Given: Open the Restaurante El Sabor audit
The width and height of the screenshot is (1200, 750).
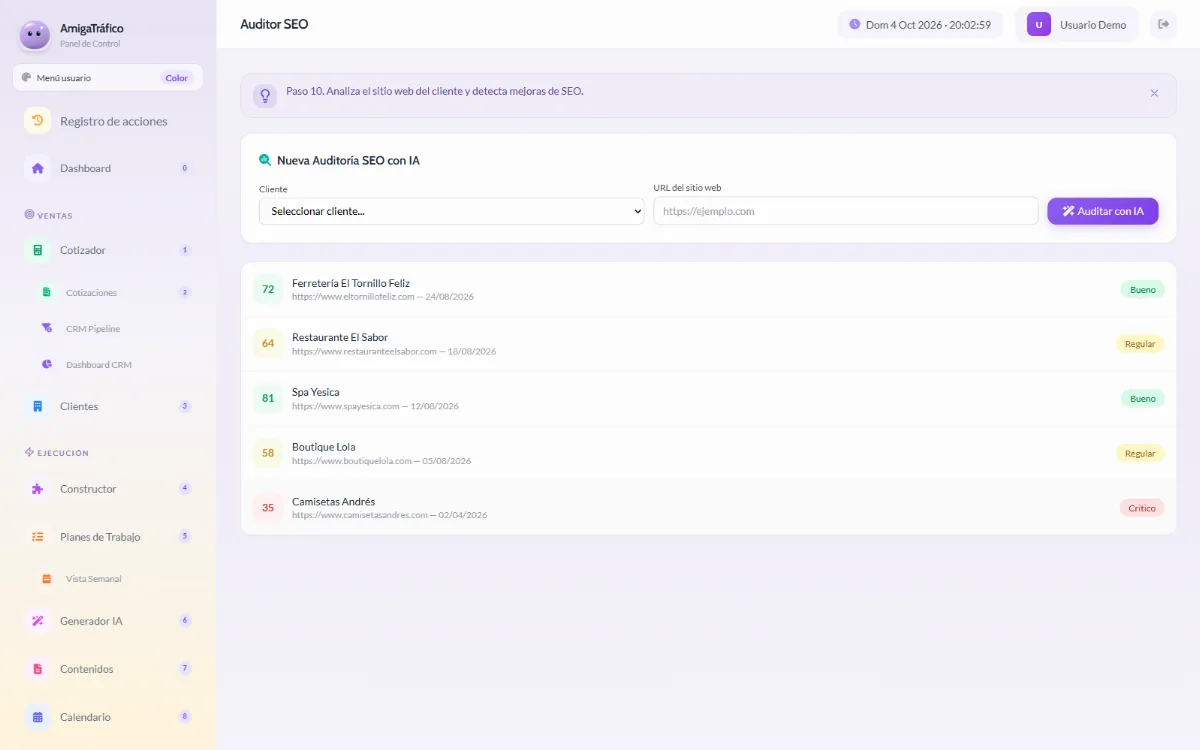Looking at the screenshot, I should click(x=709, y=344).
